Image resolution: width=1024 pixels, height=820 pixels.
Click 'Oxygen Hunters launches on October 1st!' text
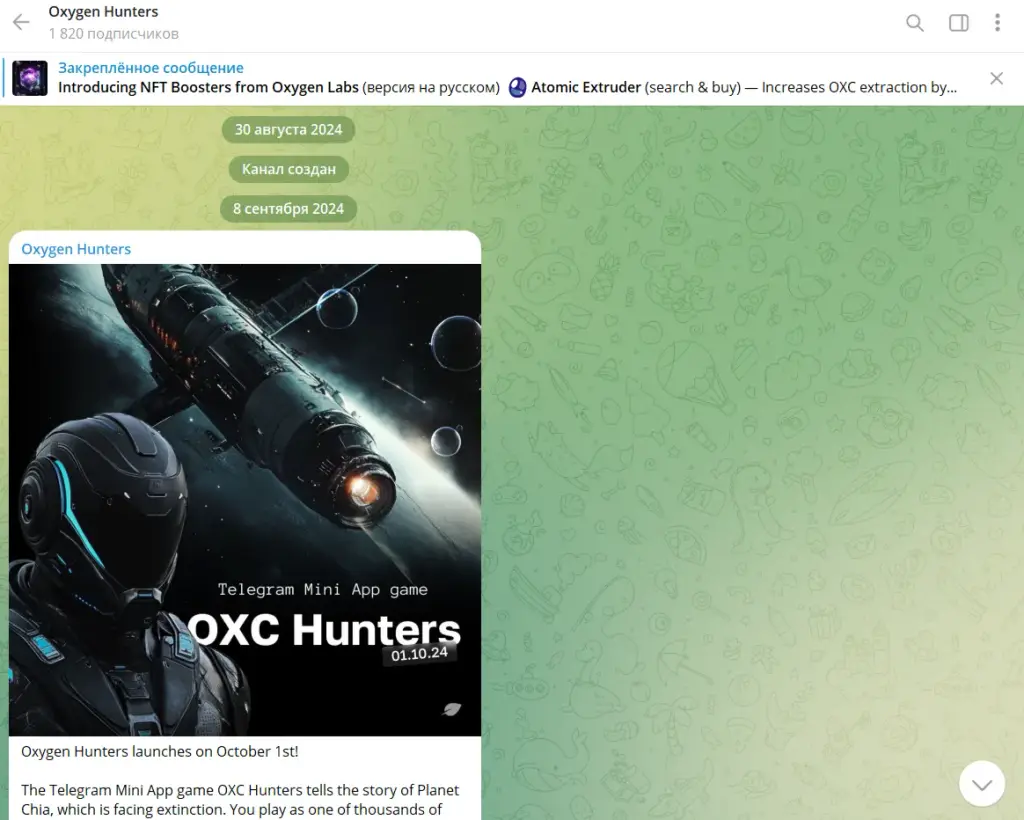[159, 751]
